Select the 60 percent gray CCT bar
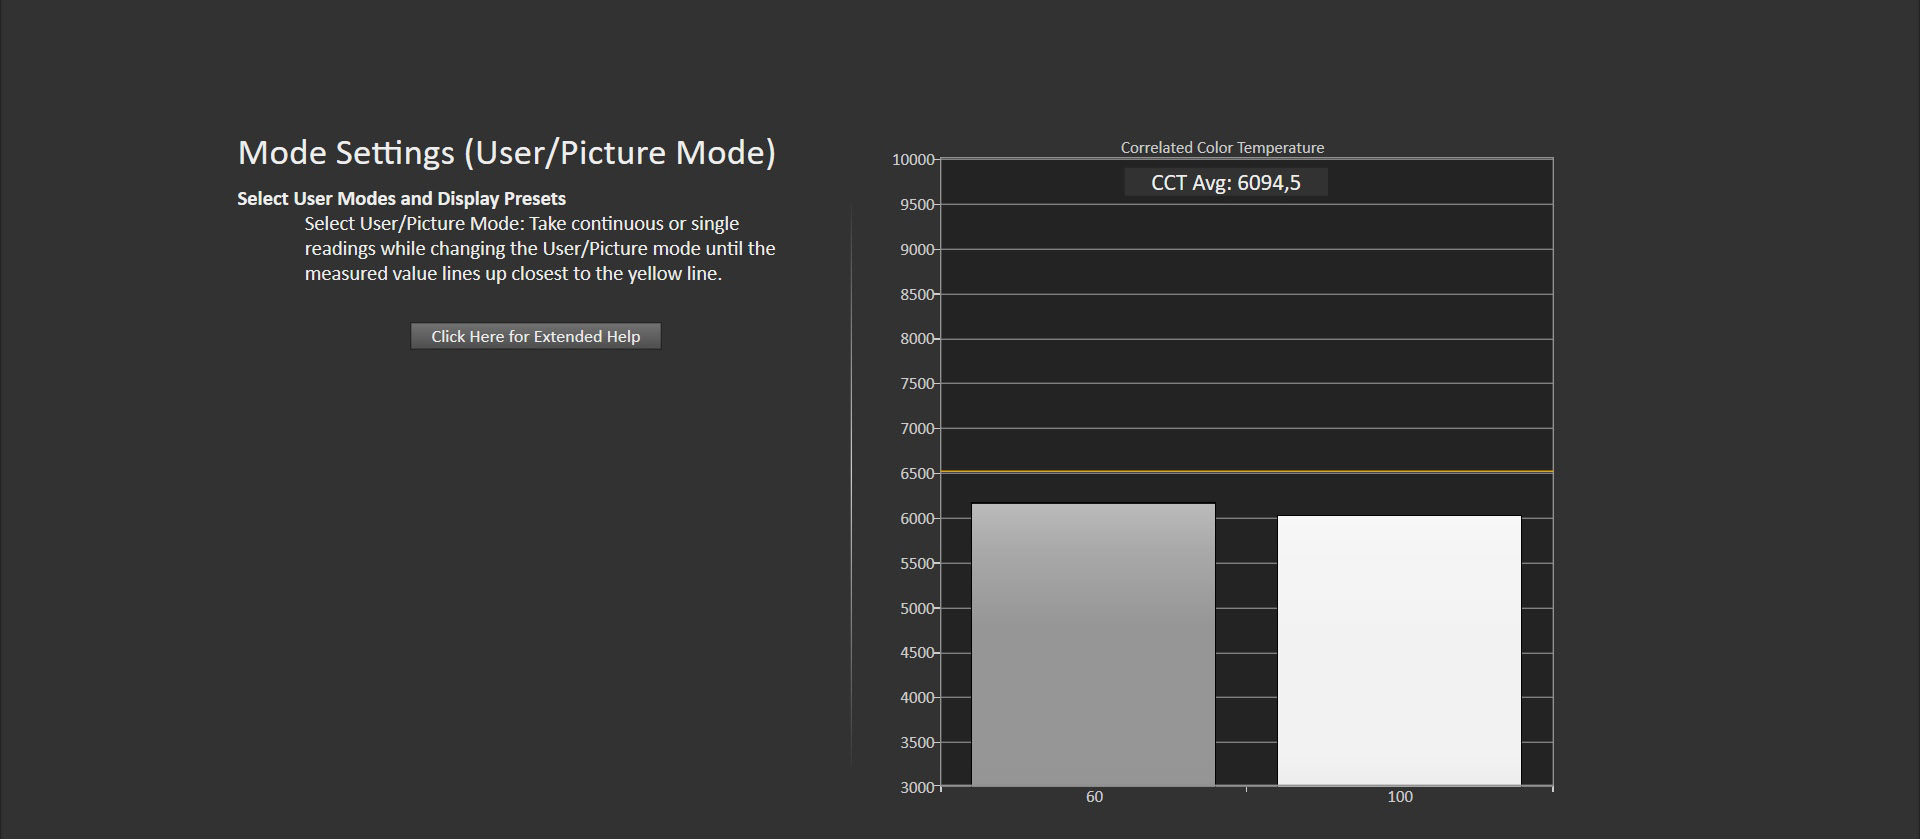The width and height of the screenshot is (1920, 839). coord(1093,644)
